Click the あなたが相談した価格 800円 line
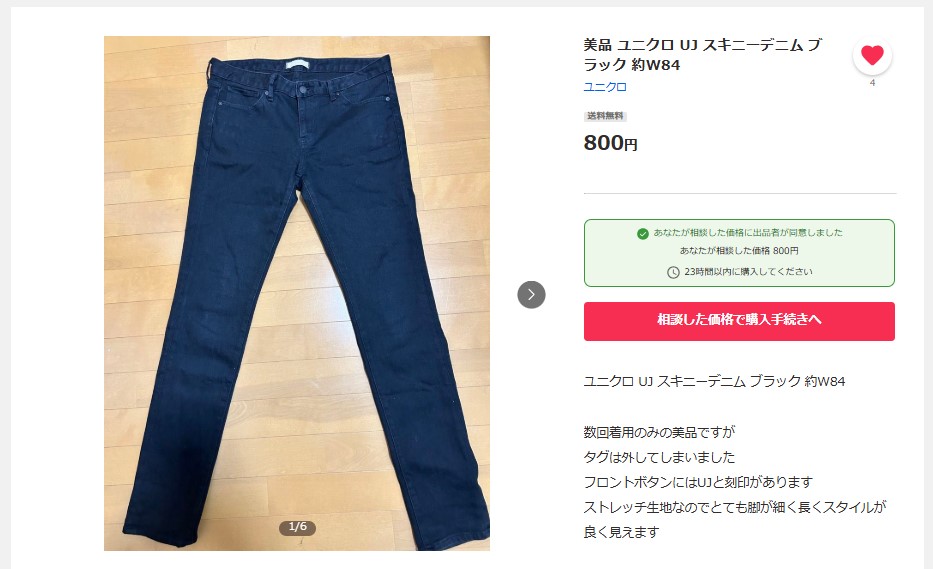The width and height of the screenshot is (933, 569). [739, 251]
